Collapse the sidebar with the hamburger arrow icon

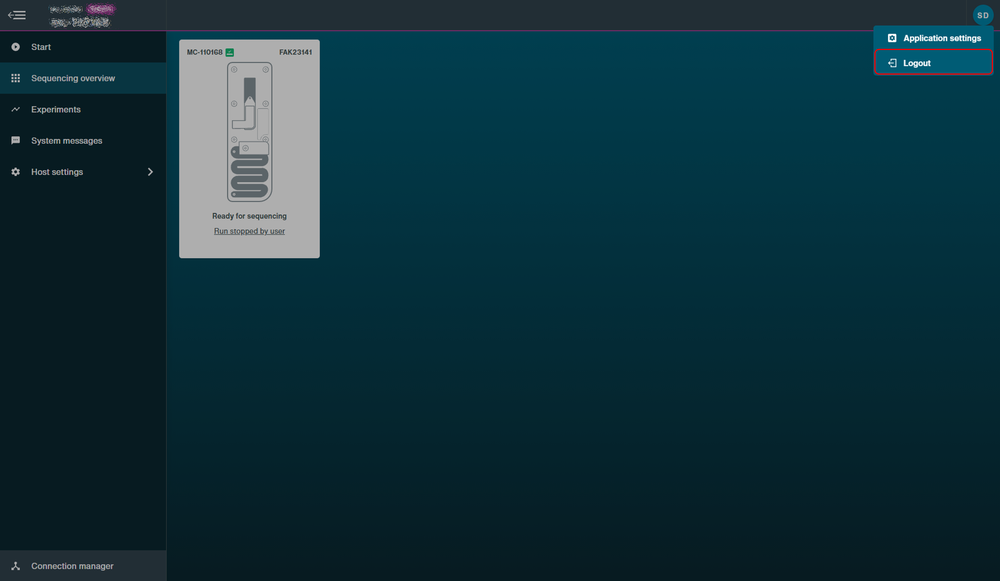[x=17, y=15]
